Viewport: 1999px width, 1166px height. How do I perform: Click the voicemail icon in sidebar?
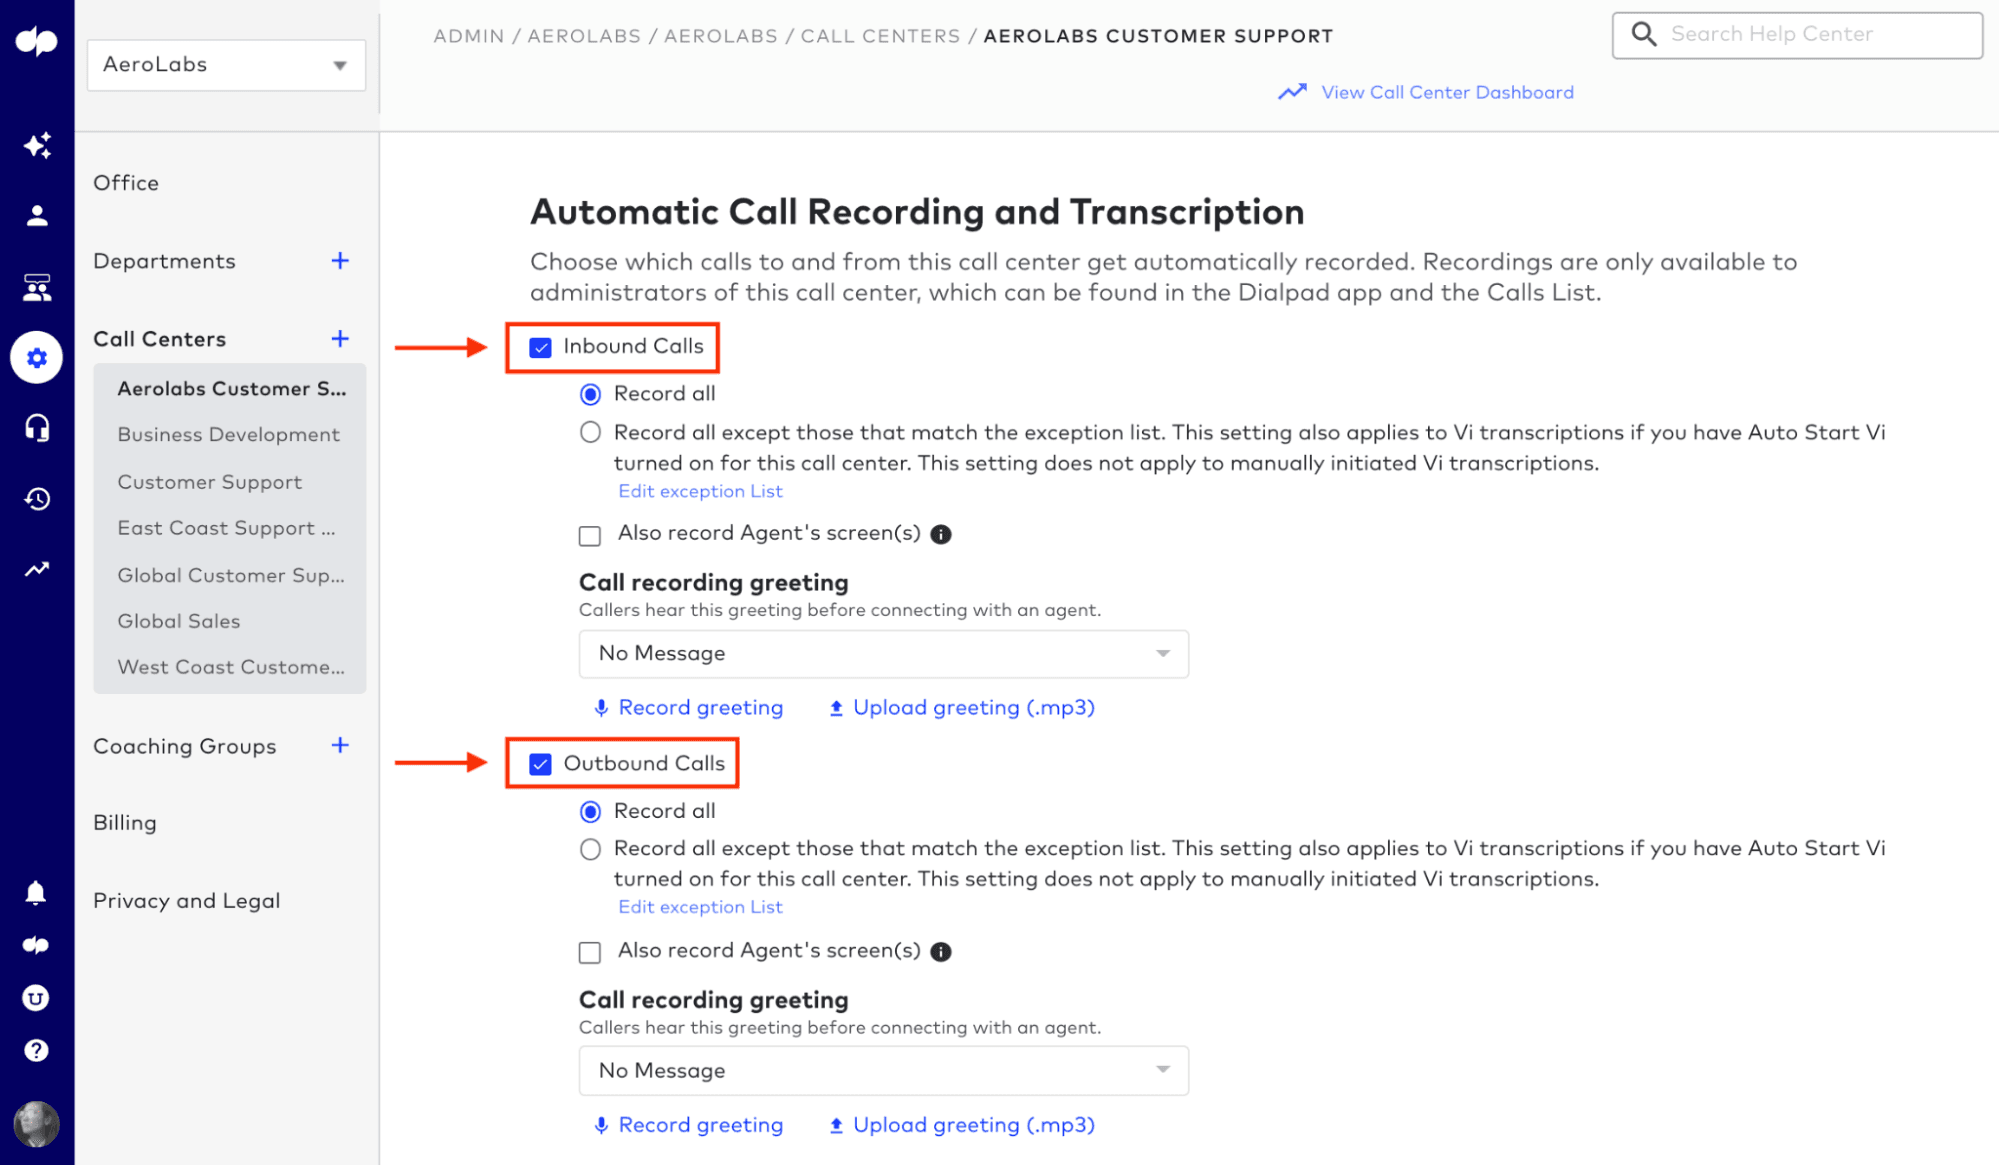click(x=35, y=945)
